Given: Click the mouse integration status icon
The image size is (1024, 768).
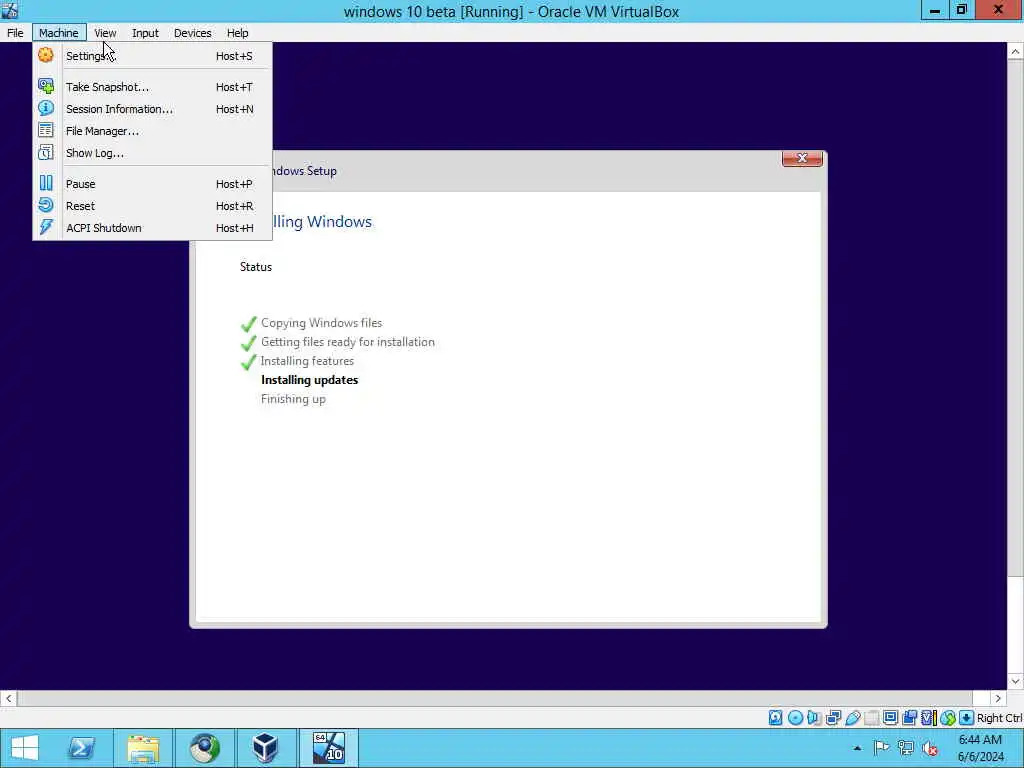Looking at the screenshot, I should pos(948,718).
